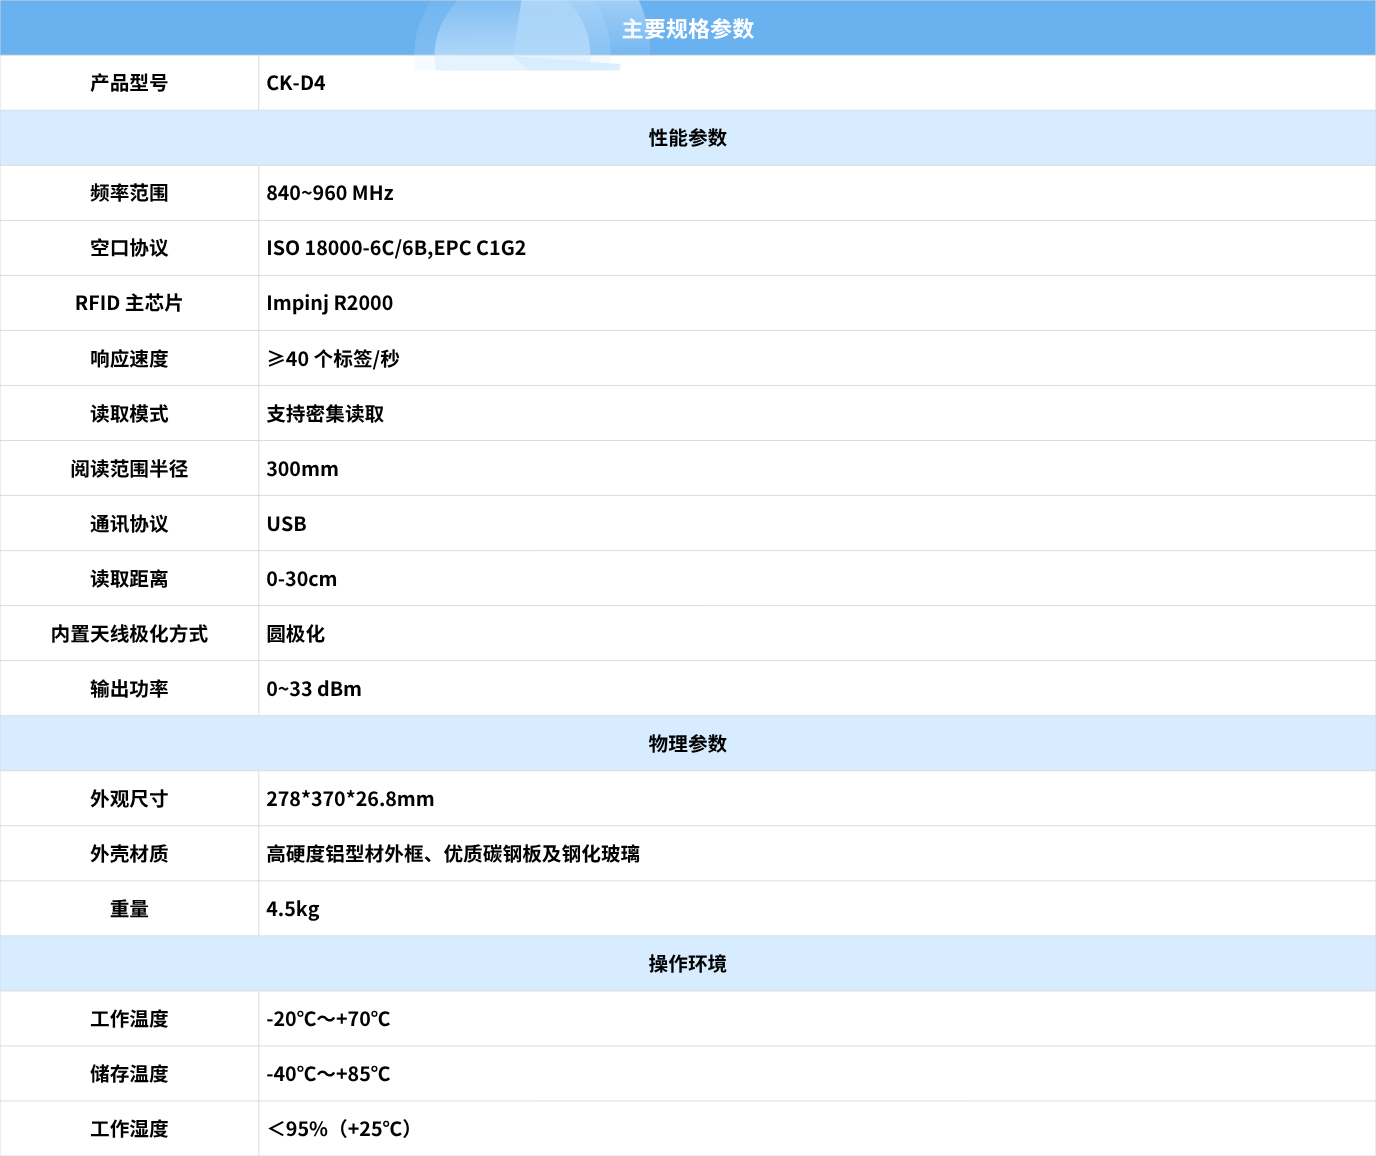The width and height of the screenshot is (1376, 1156).
Task: Click the 内置天线极化方式 label
Action: tap(129, 633)
